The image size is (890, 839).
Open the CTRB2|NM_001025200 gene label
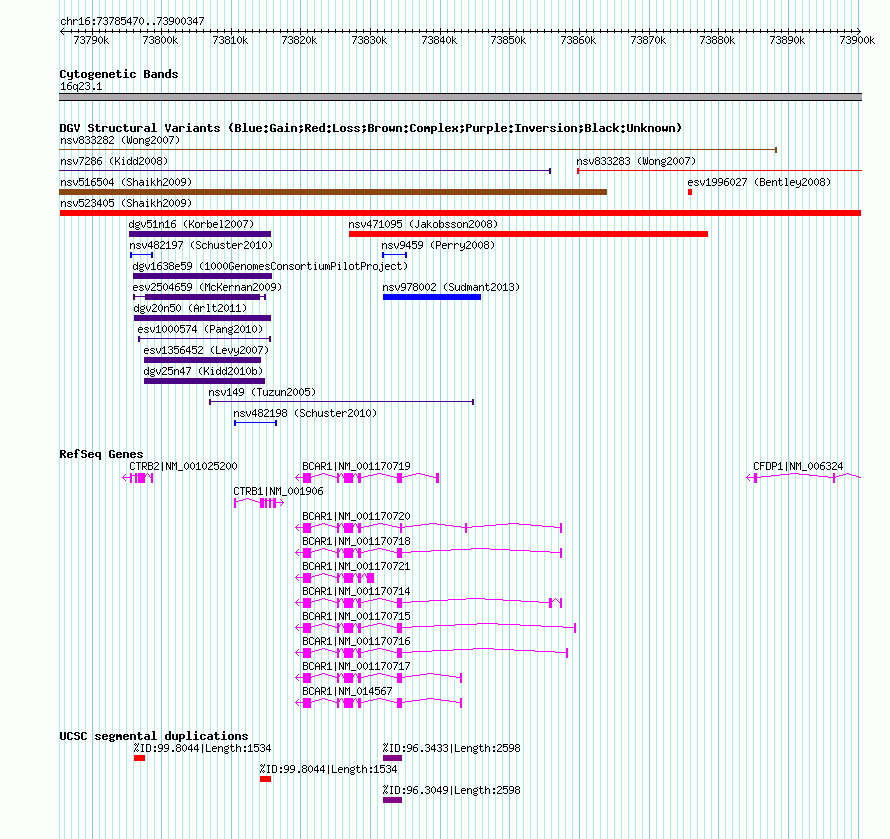coord(183,466)
